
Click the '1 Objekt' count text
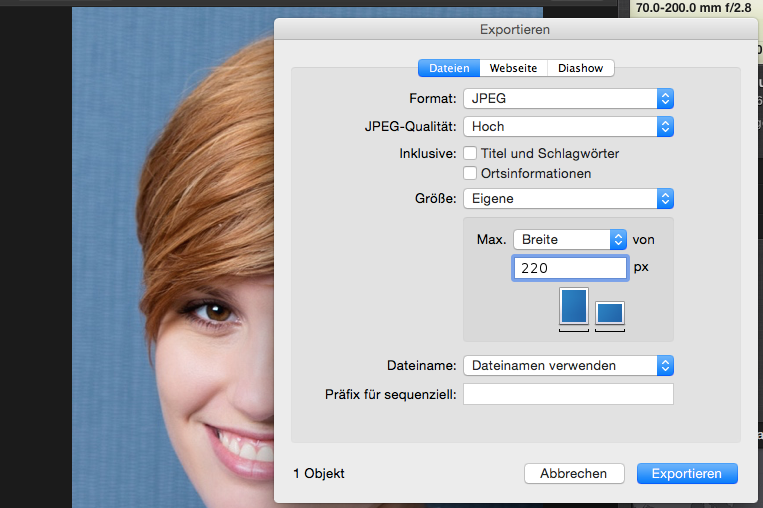[319, 473]
